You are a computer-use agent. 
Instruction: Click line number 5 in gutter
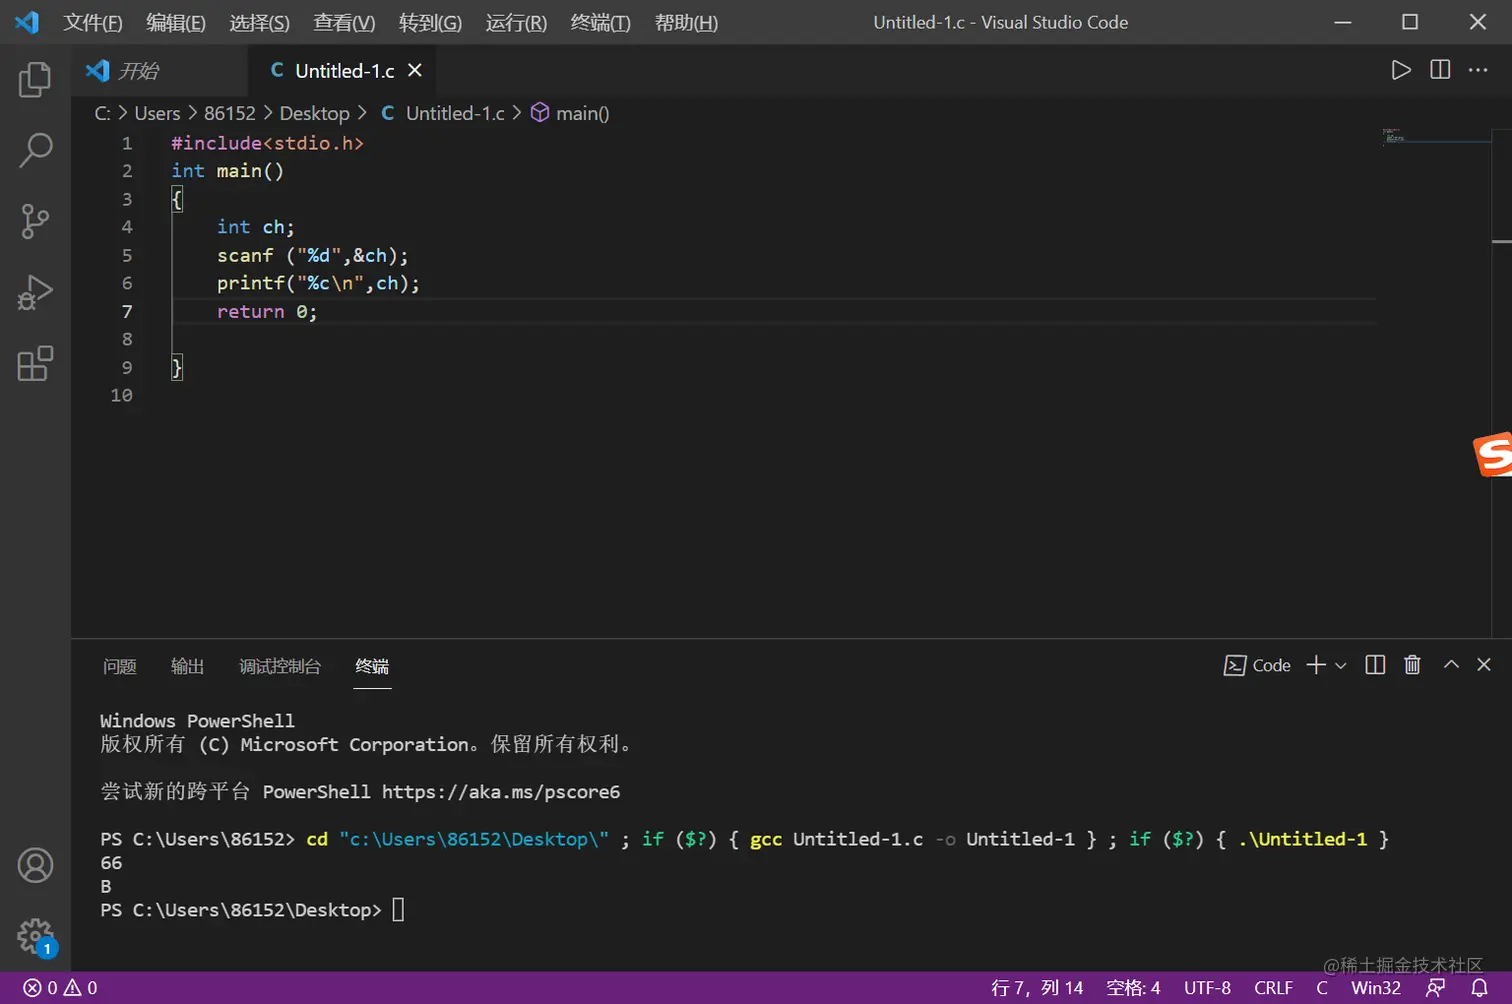pos(127,255)
